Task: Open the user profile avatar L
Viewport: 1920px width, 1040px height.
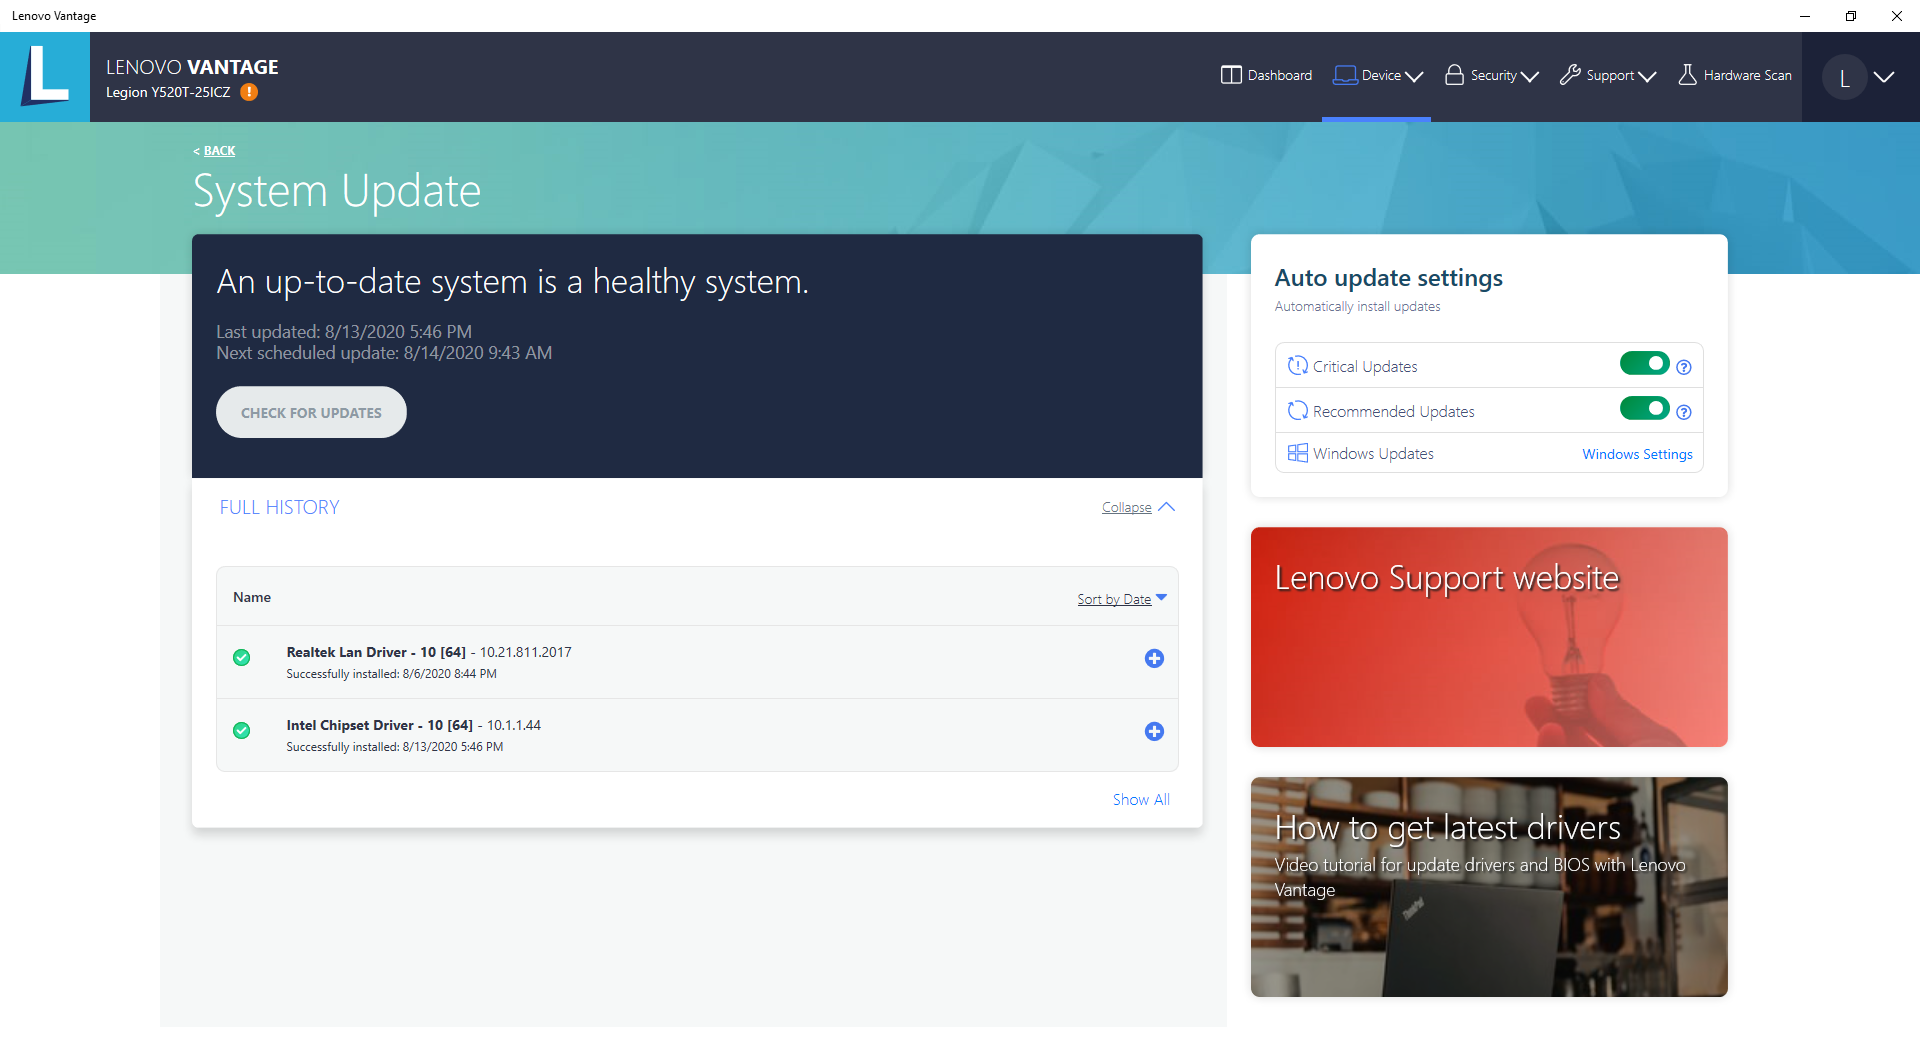Action: coord(1845,77)
